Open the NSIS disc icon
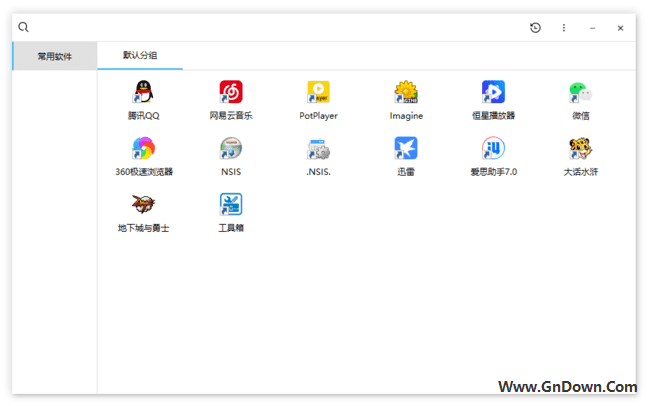 tap(231, 148)
